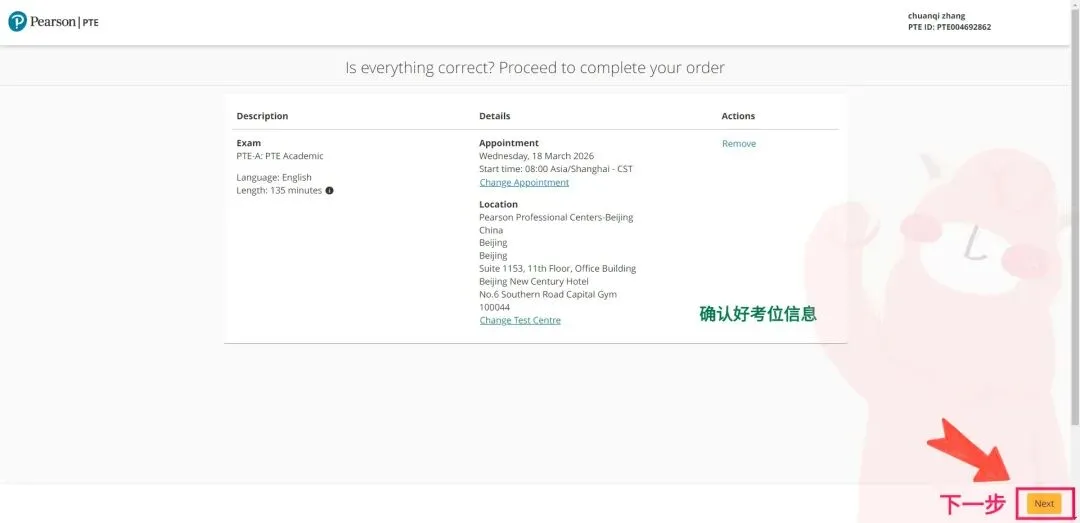Click the 'Language: English' text
The image size is (1080, 523).
[x=274, y=178]
